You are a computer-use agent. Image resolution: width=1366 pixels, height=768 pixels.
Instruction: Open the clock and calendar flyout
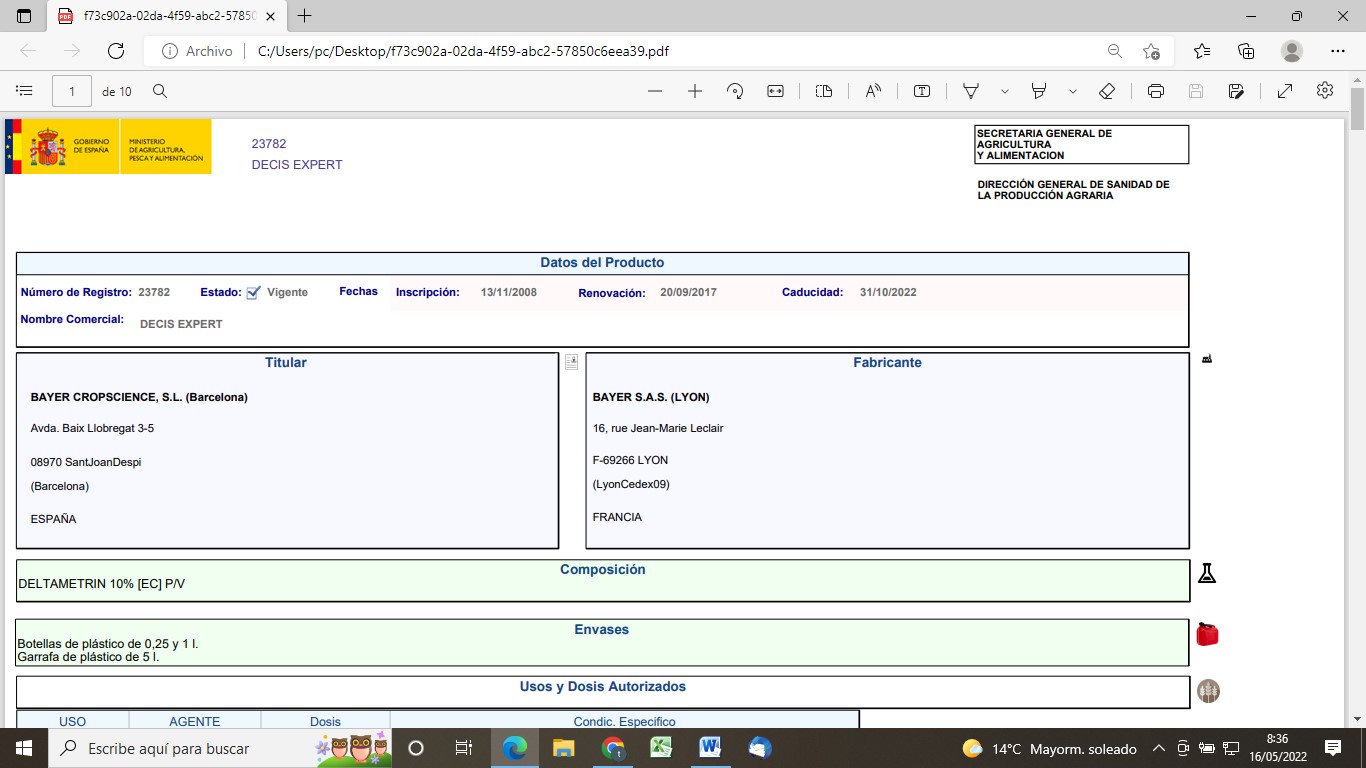pyautogui.click(x=1280, y=748)
